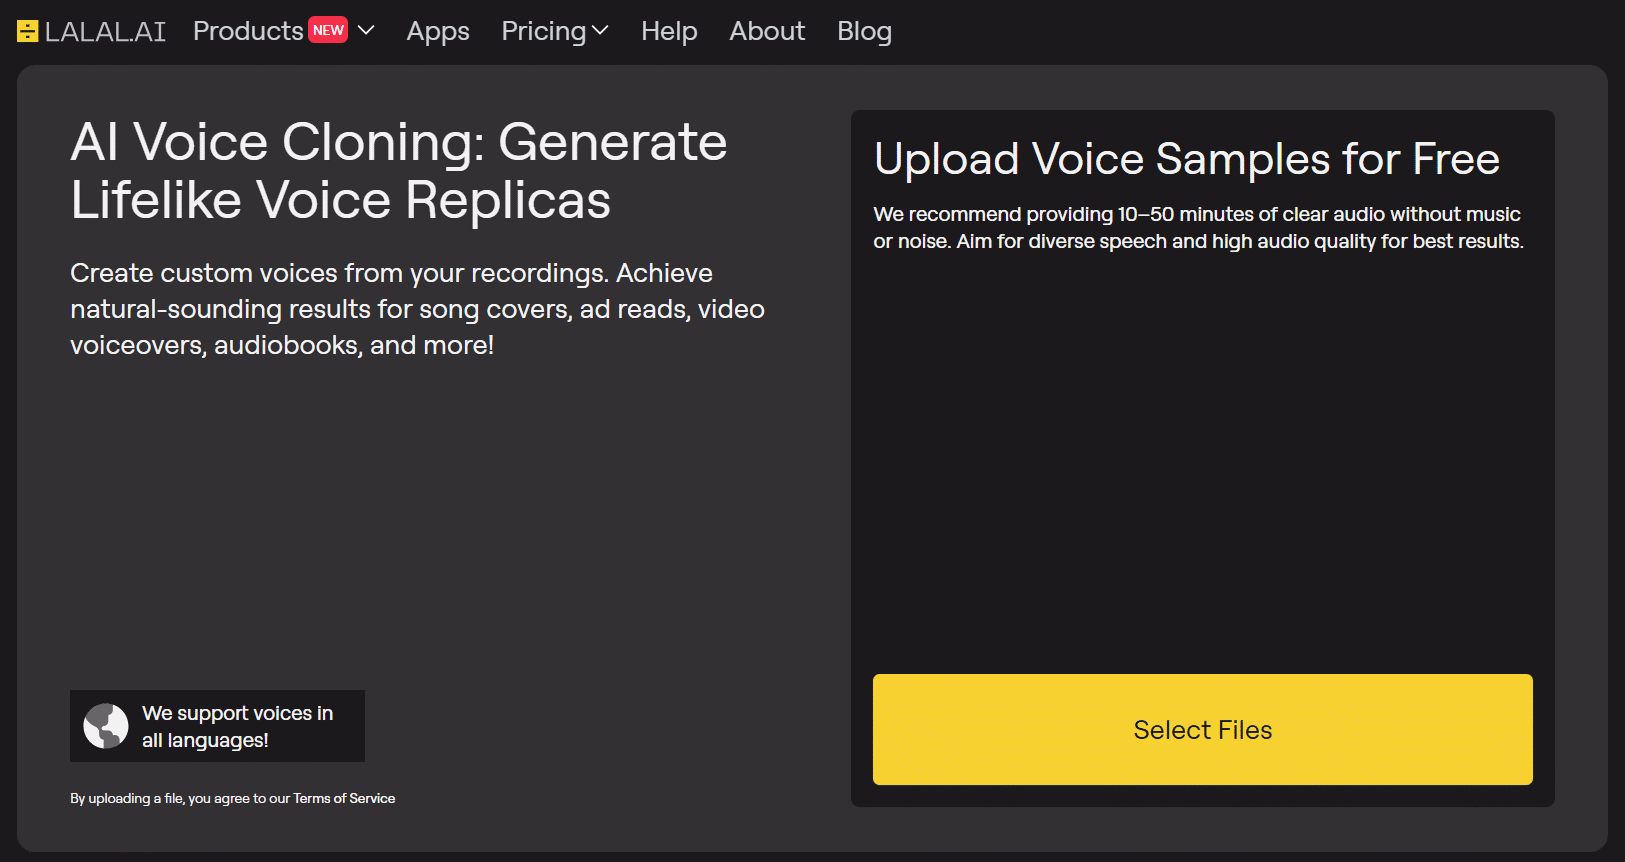Expand the Products dropdown chevron

(x=366, y=31)
